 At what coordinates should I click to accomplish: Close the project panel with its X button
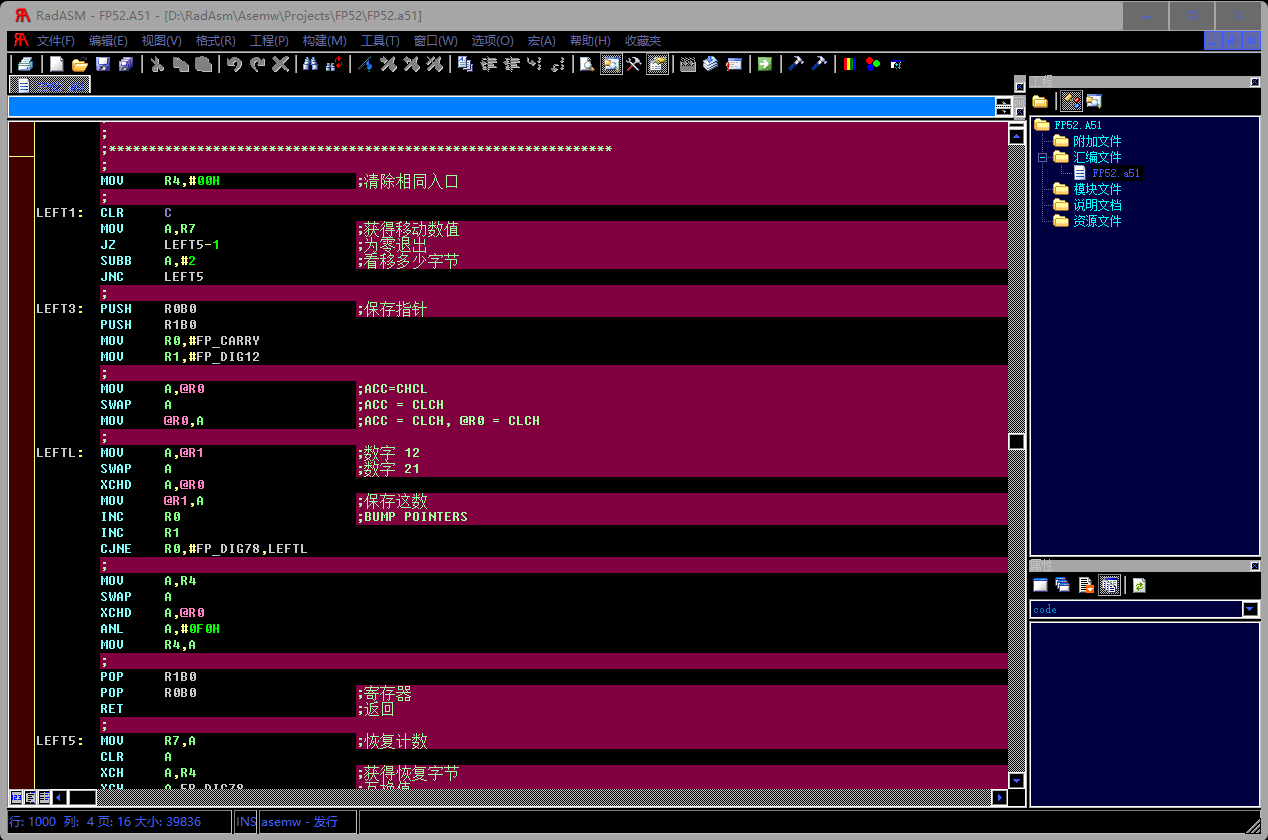point(1254,82)
